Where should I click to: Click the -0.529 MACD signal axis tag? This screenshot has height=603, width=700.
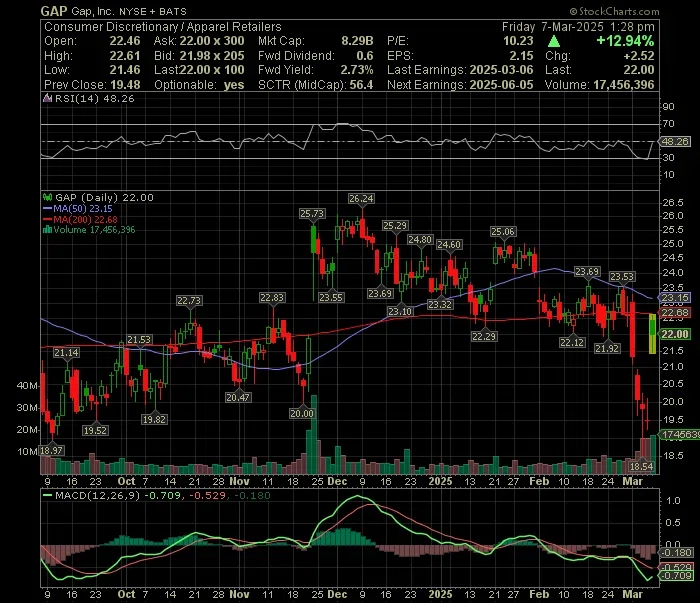tap(676, 567)
